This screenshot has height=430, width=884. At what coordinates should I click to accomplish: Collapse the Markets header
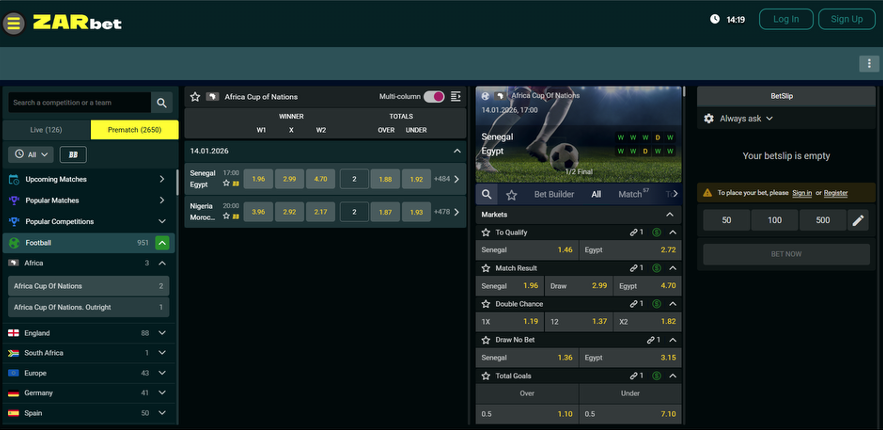[x=670, y=215]
